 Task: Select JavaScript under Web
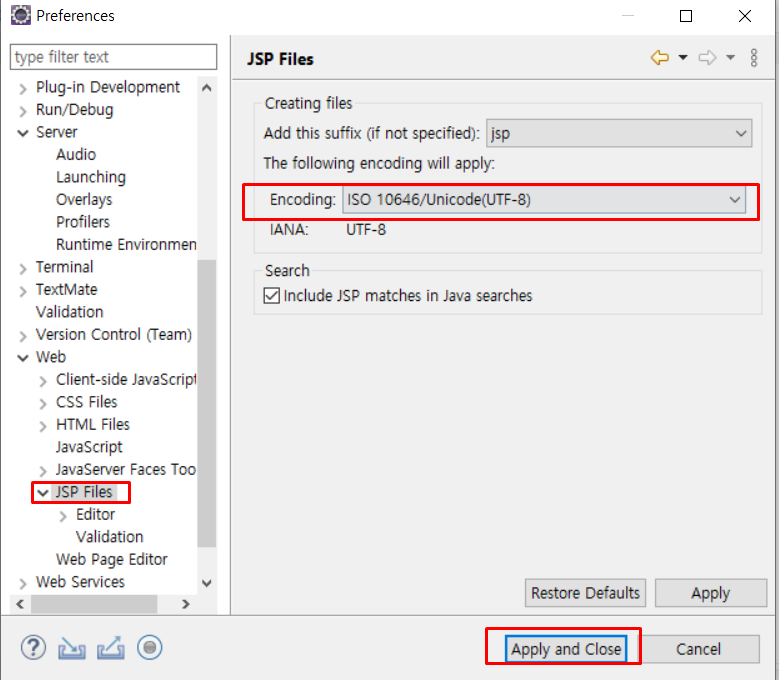[89, 447]
